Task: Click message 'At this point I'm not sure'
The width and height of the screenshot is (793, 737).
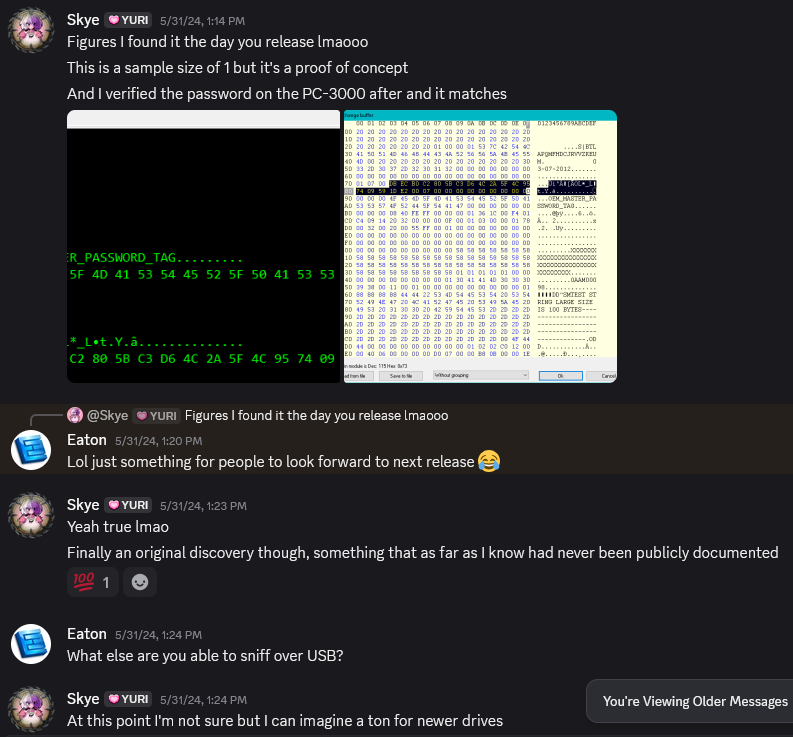Action: pyautogui.click(x=285, y=720)
